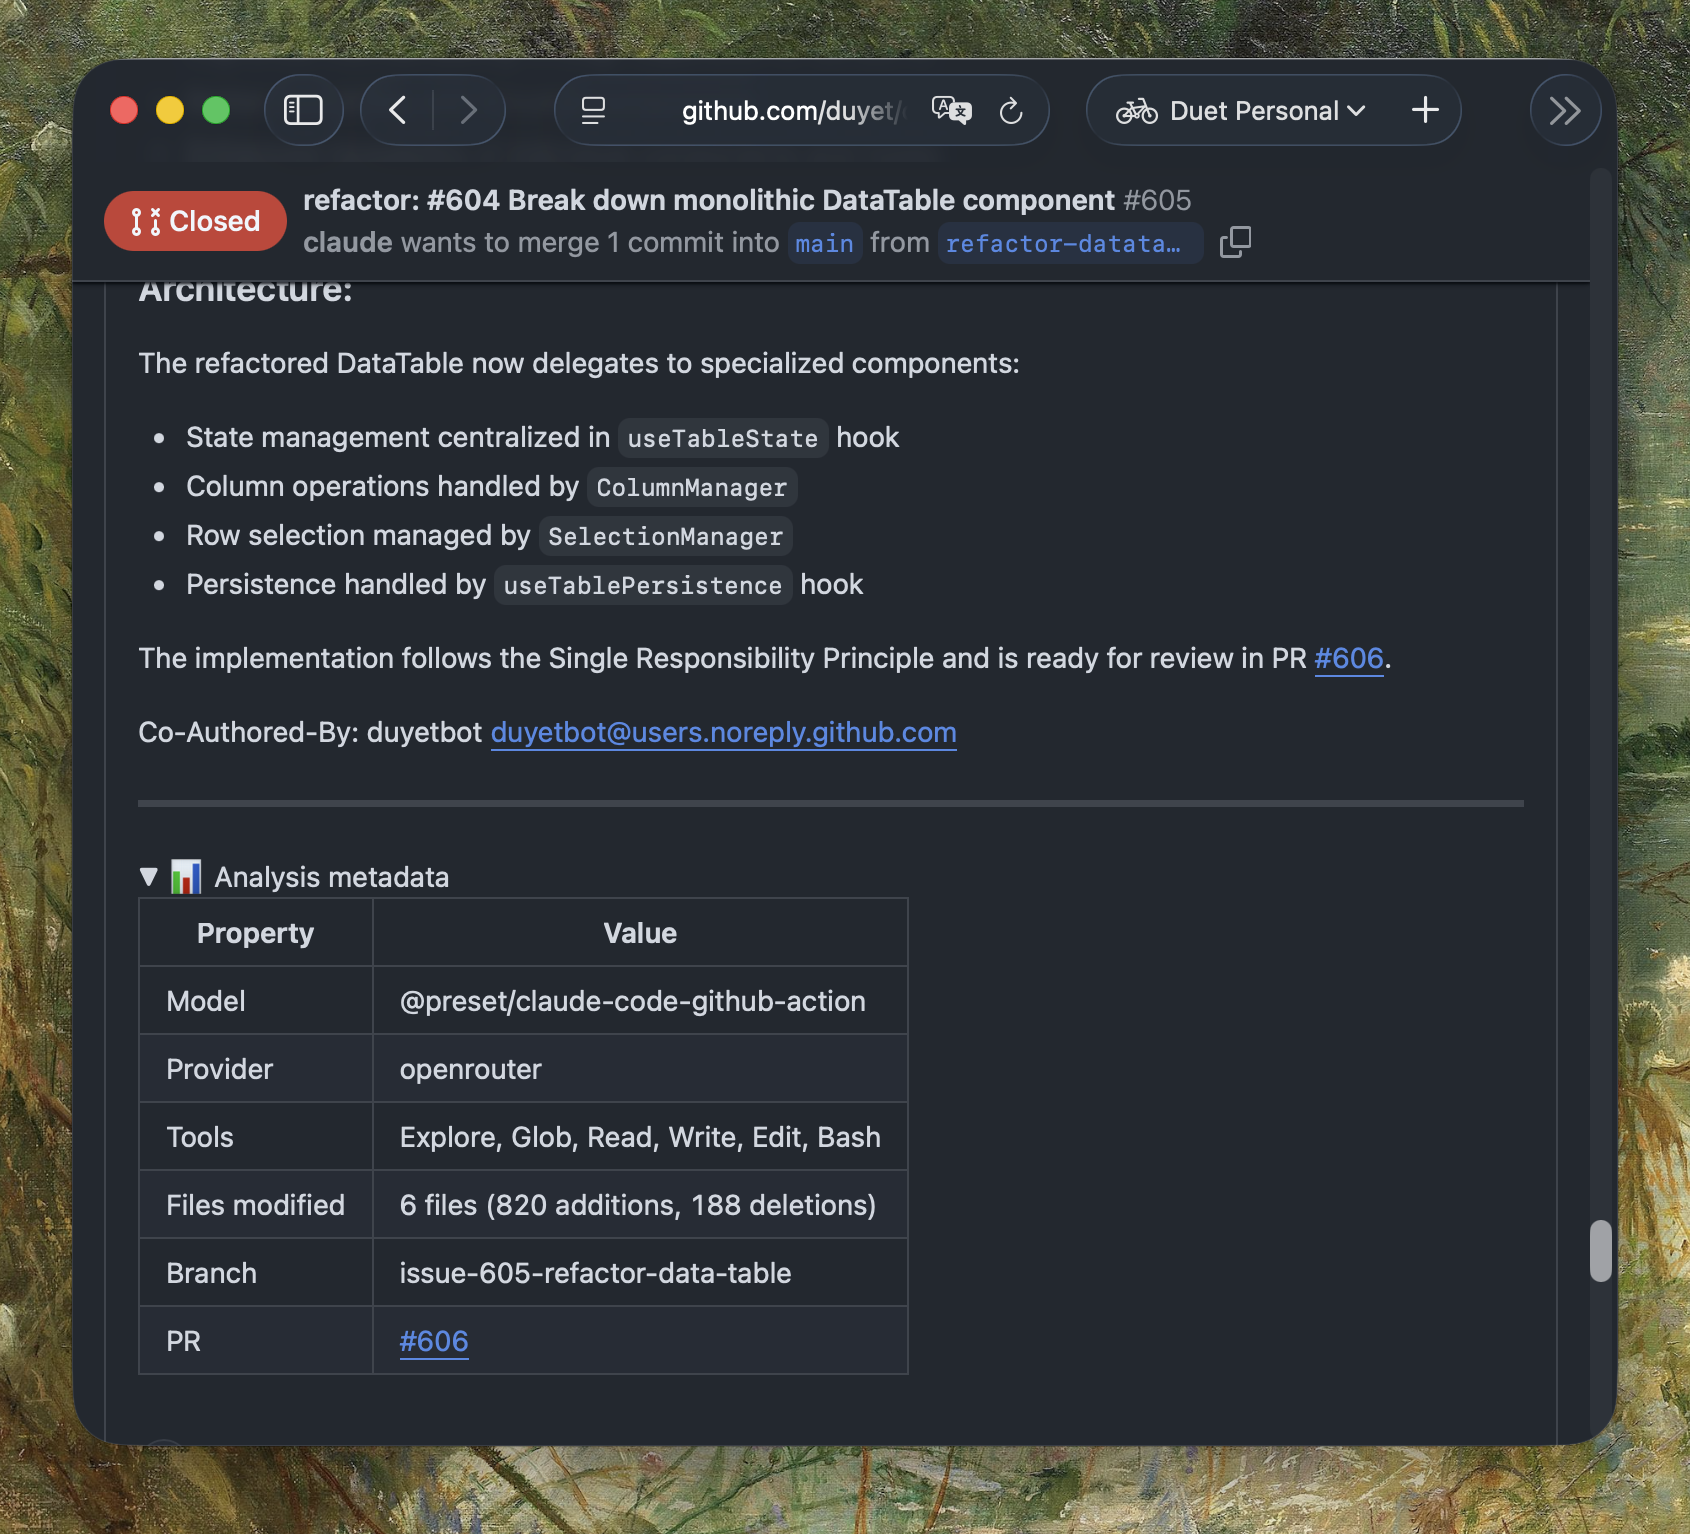Click the scrollbar thumb on the right

(1599, 1249)
